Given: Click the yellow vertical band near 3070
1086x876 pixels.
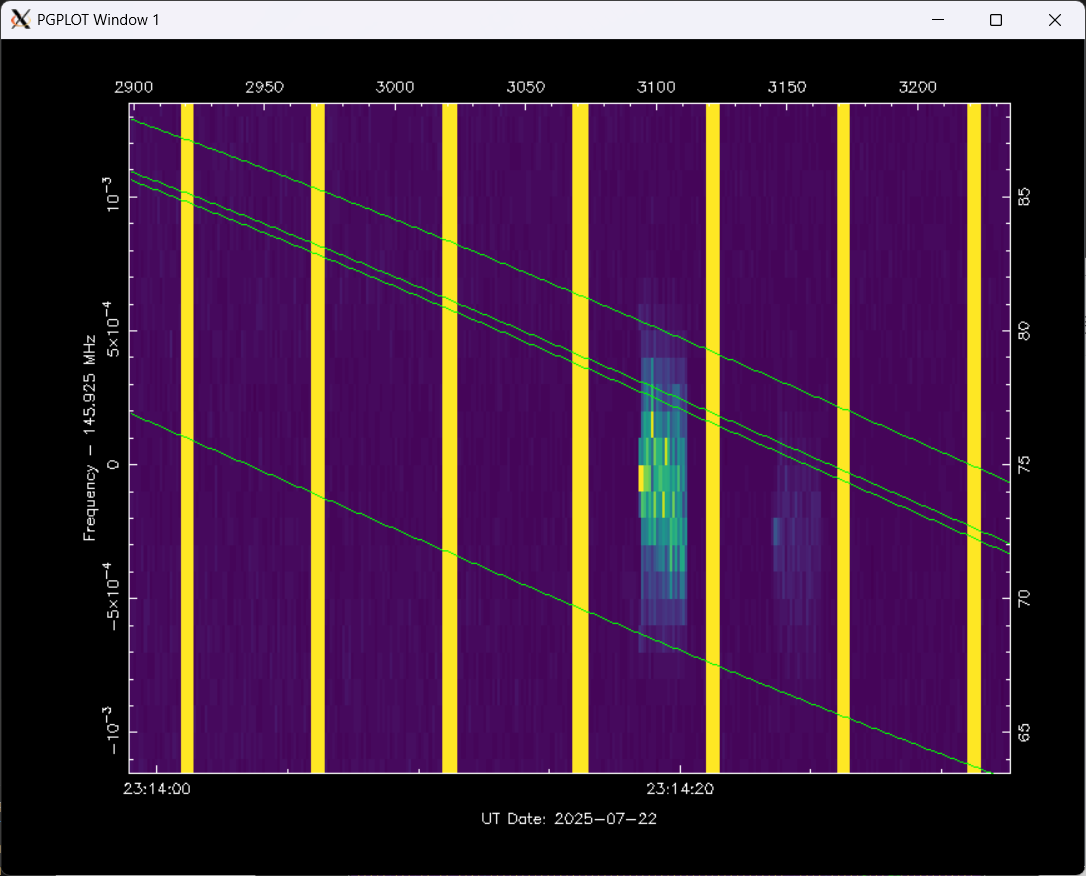Looking at the screenshot, I should coord(580,438).
